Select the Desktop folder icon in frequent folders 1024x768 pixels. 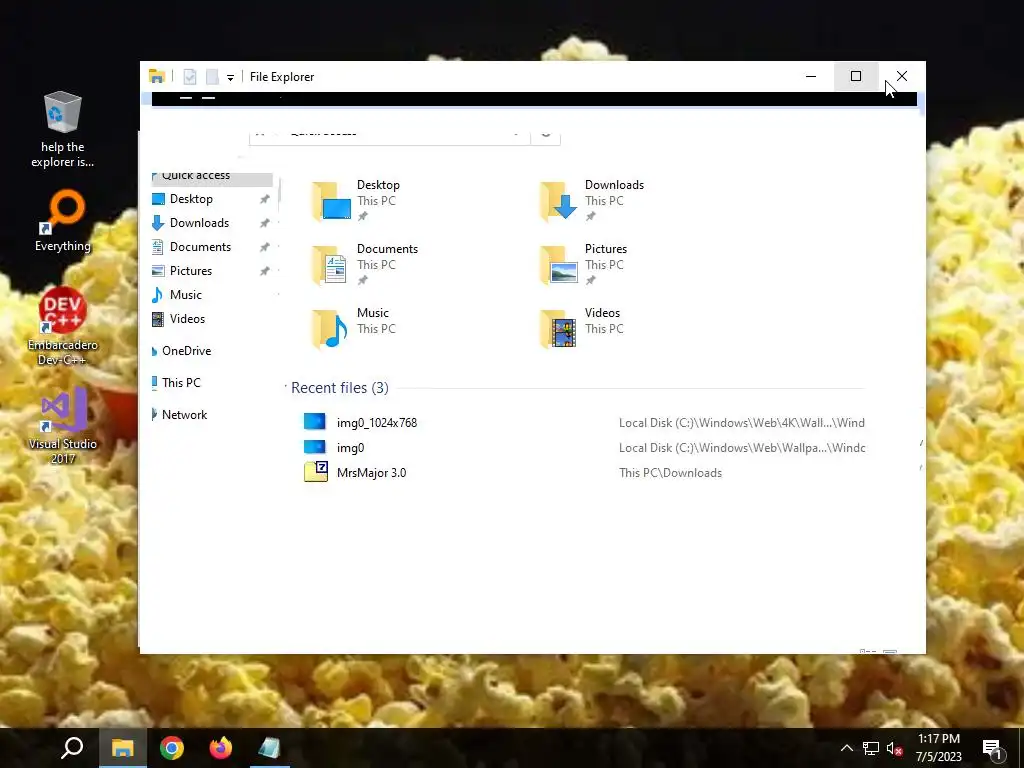[332, 200]
